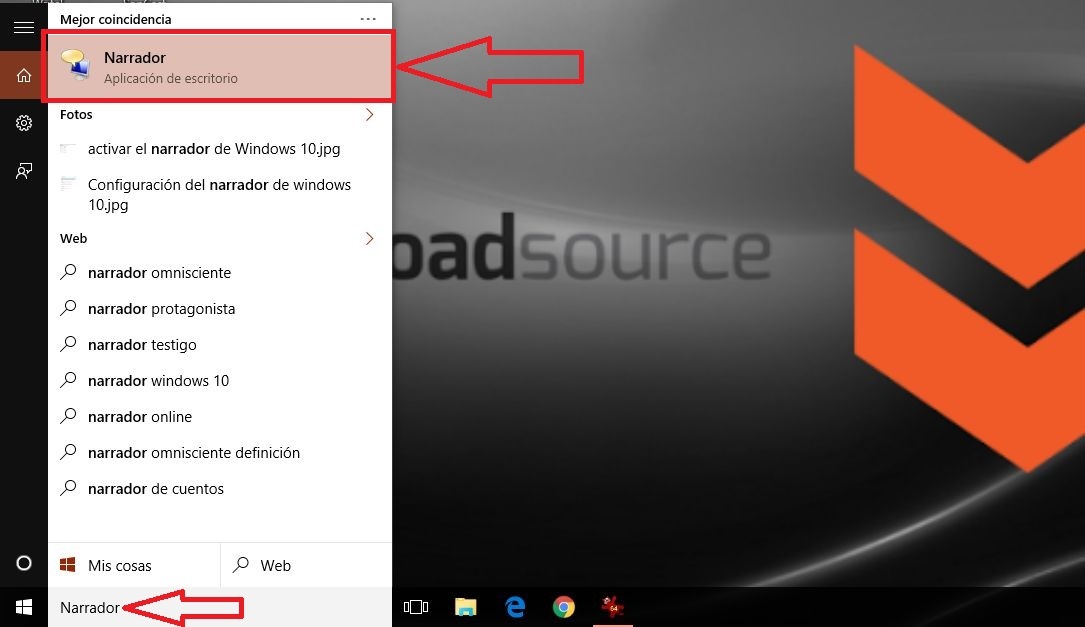Switch to the Mis cosas tab
The width and height of the screenshot is (1085, 627).
click(134, 565)
